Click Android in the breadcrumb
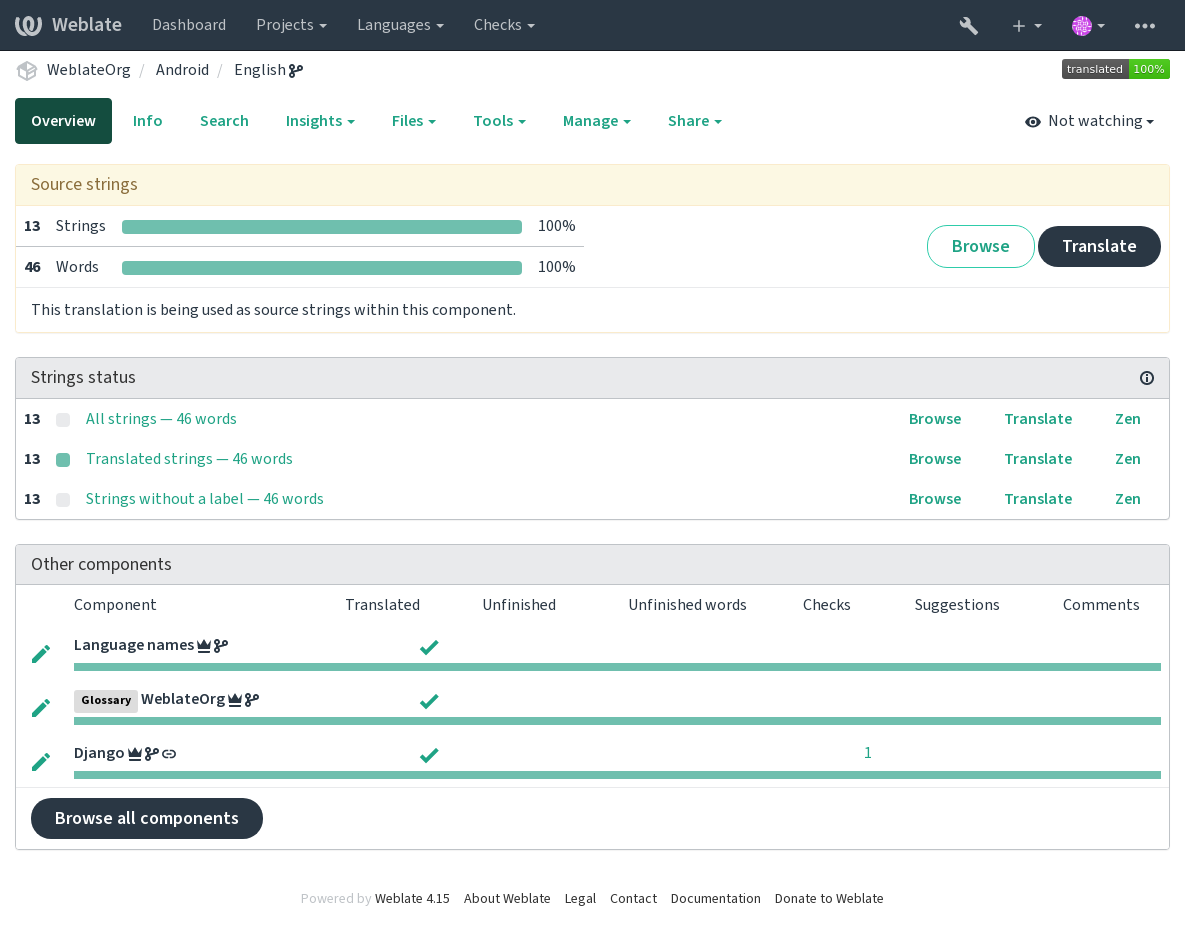The width and height of the screenshot is (1185, 937). click(x=182, y=70)
